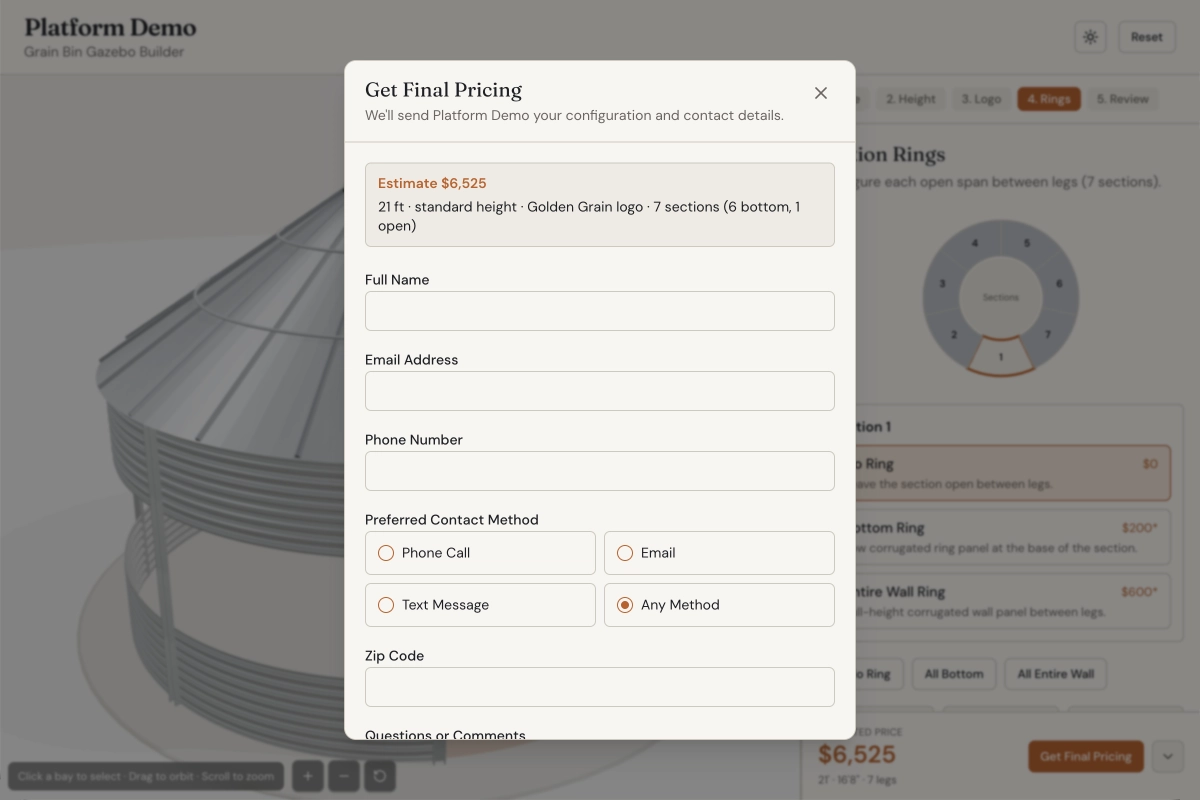Close the Get Final Pricing dialog
The image size is (1200, 800).
pyautogui.click(x=820, y=93)
